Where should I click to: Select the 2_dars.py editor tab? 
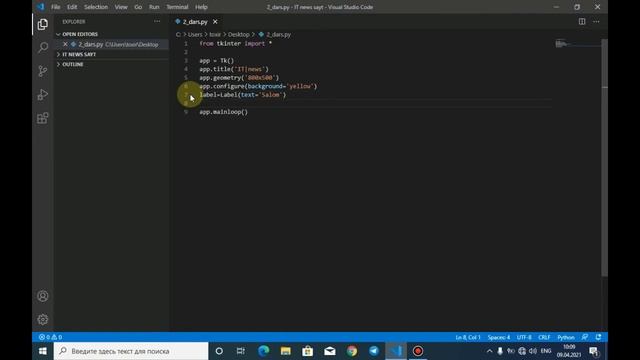(x=195, y=22)
